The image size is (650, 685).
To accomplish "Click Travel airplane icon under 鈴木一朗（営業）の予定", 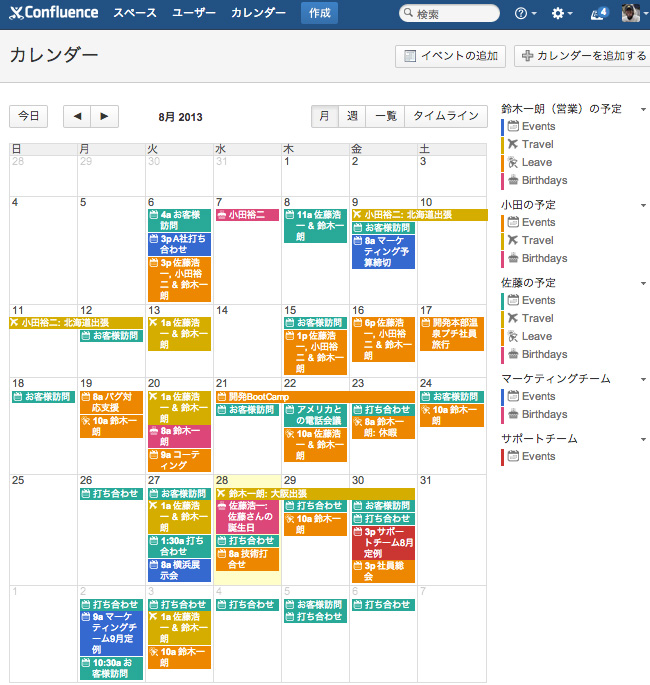I will pos(513,144).
